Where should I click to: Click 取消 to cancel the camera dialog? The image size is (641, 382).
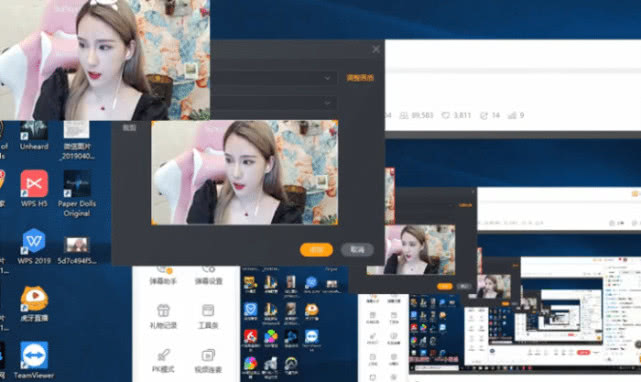coord(357,249)
